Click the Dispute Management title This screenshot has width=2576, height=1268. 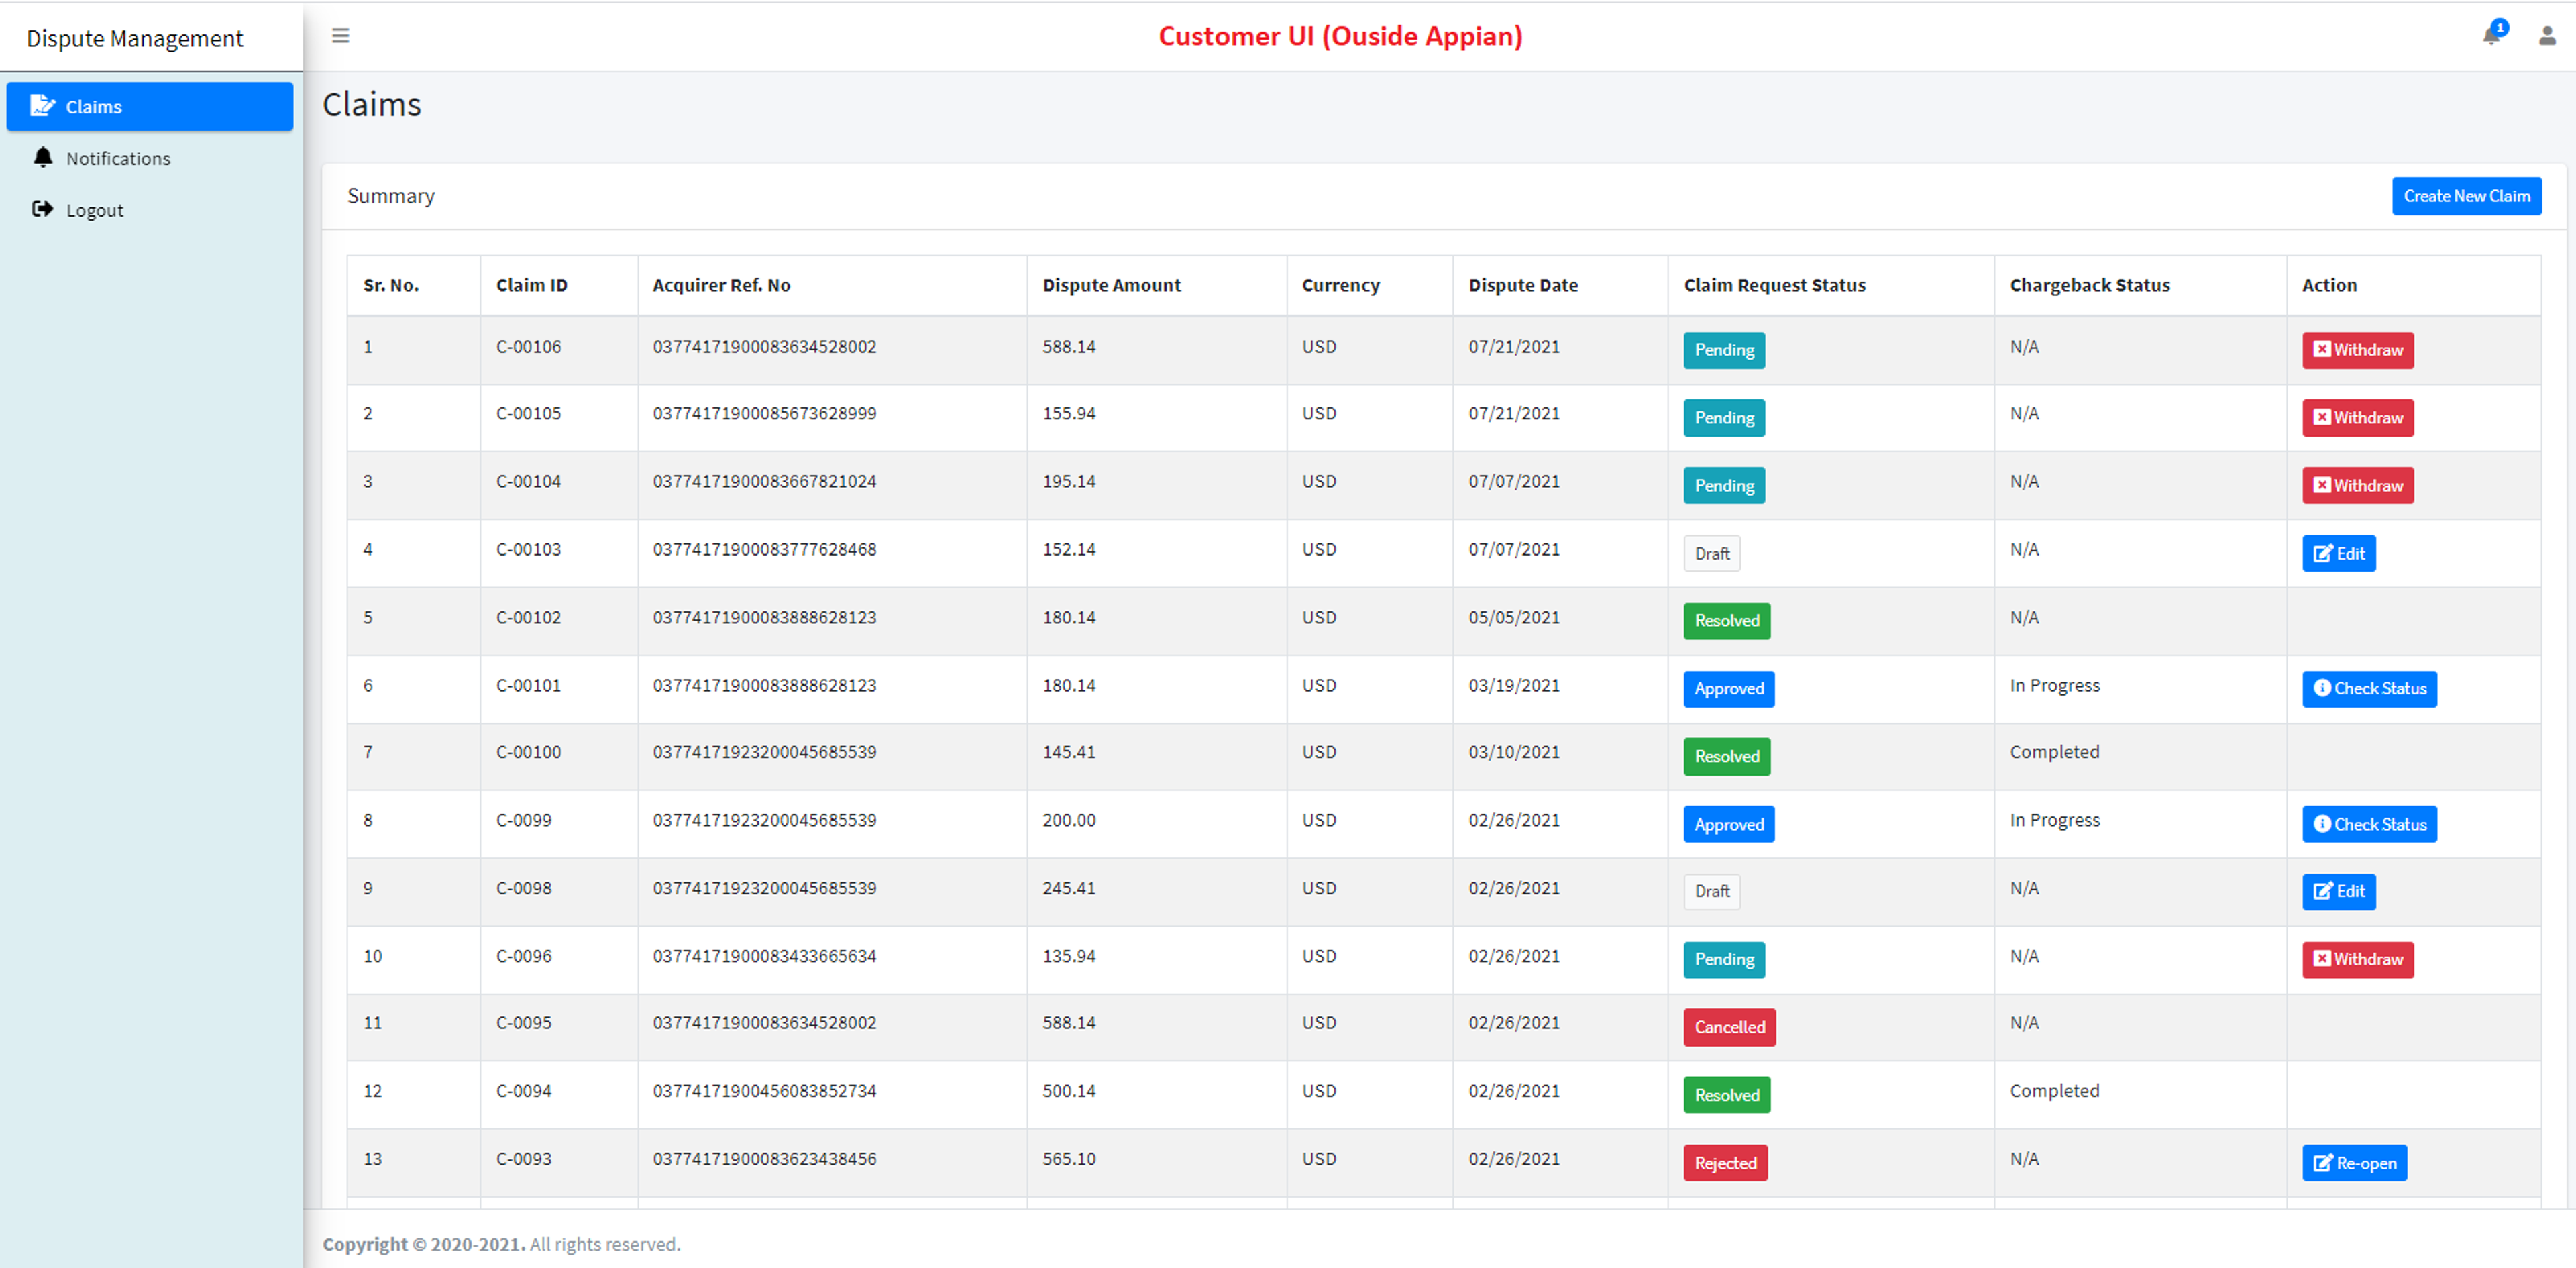135,38
